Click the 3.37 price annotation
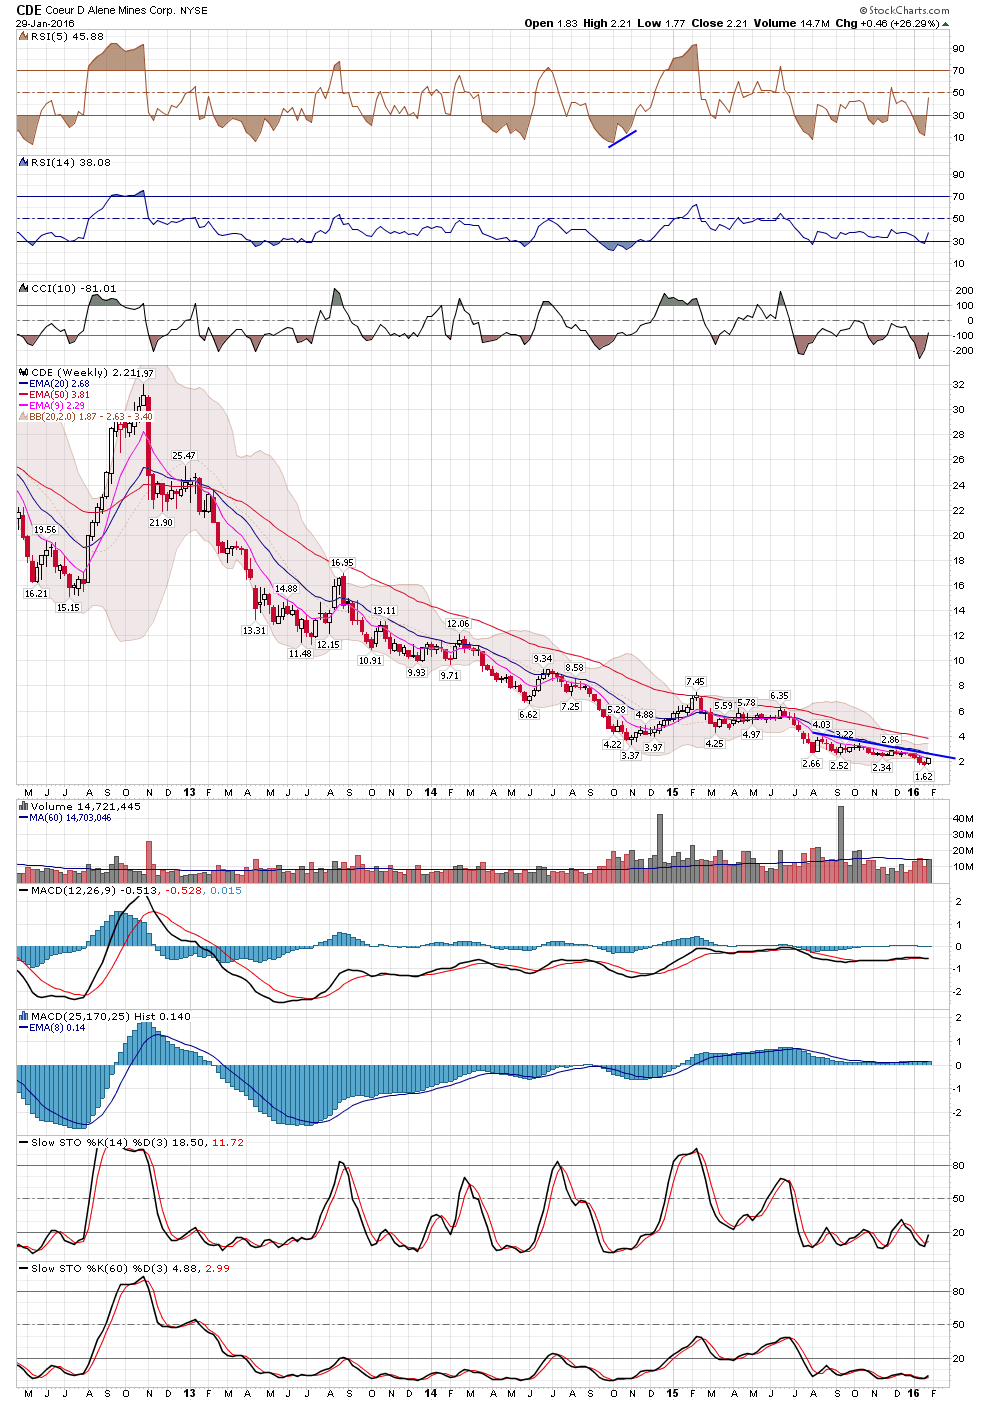The image size is (990, 1401). click(630, 756)
